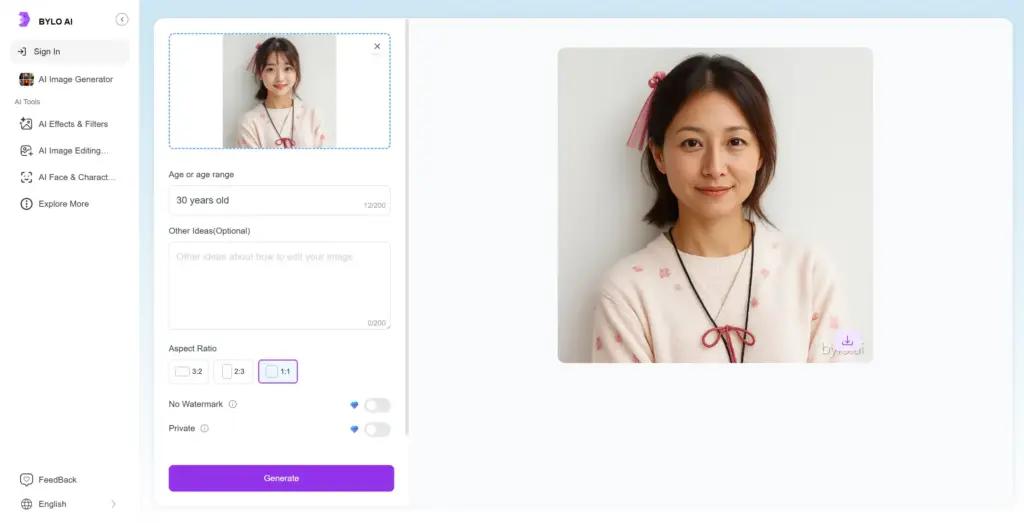The height and width of the screenshot is (523, 1024).
Task: Click the uploaded portrait thumbnail
Action: click(280, 91)
